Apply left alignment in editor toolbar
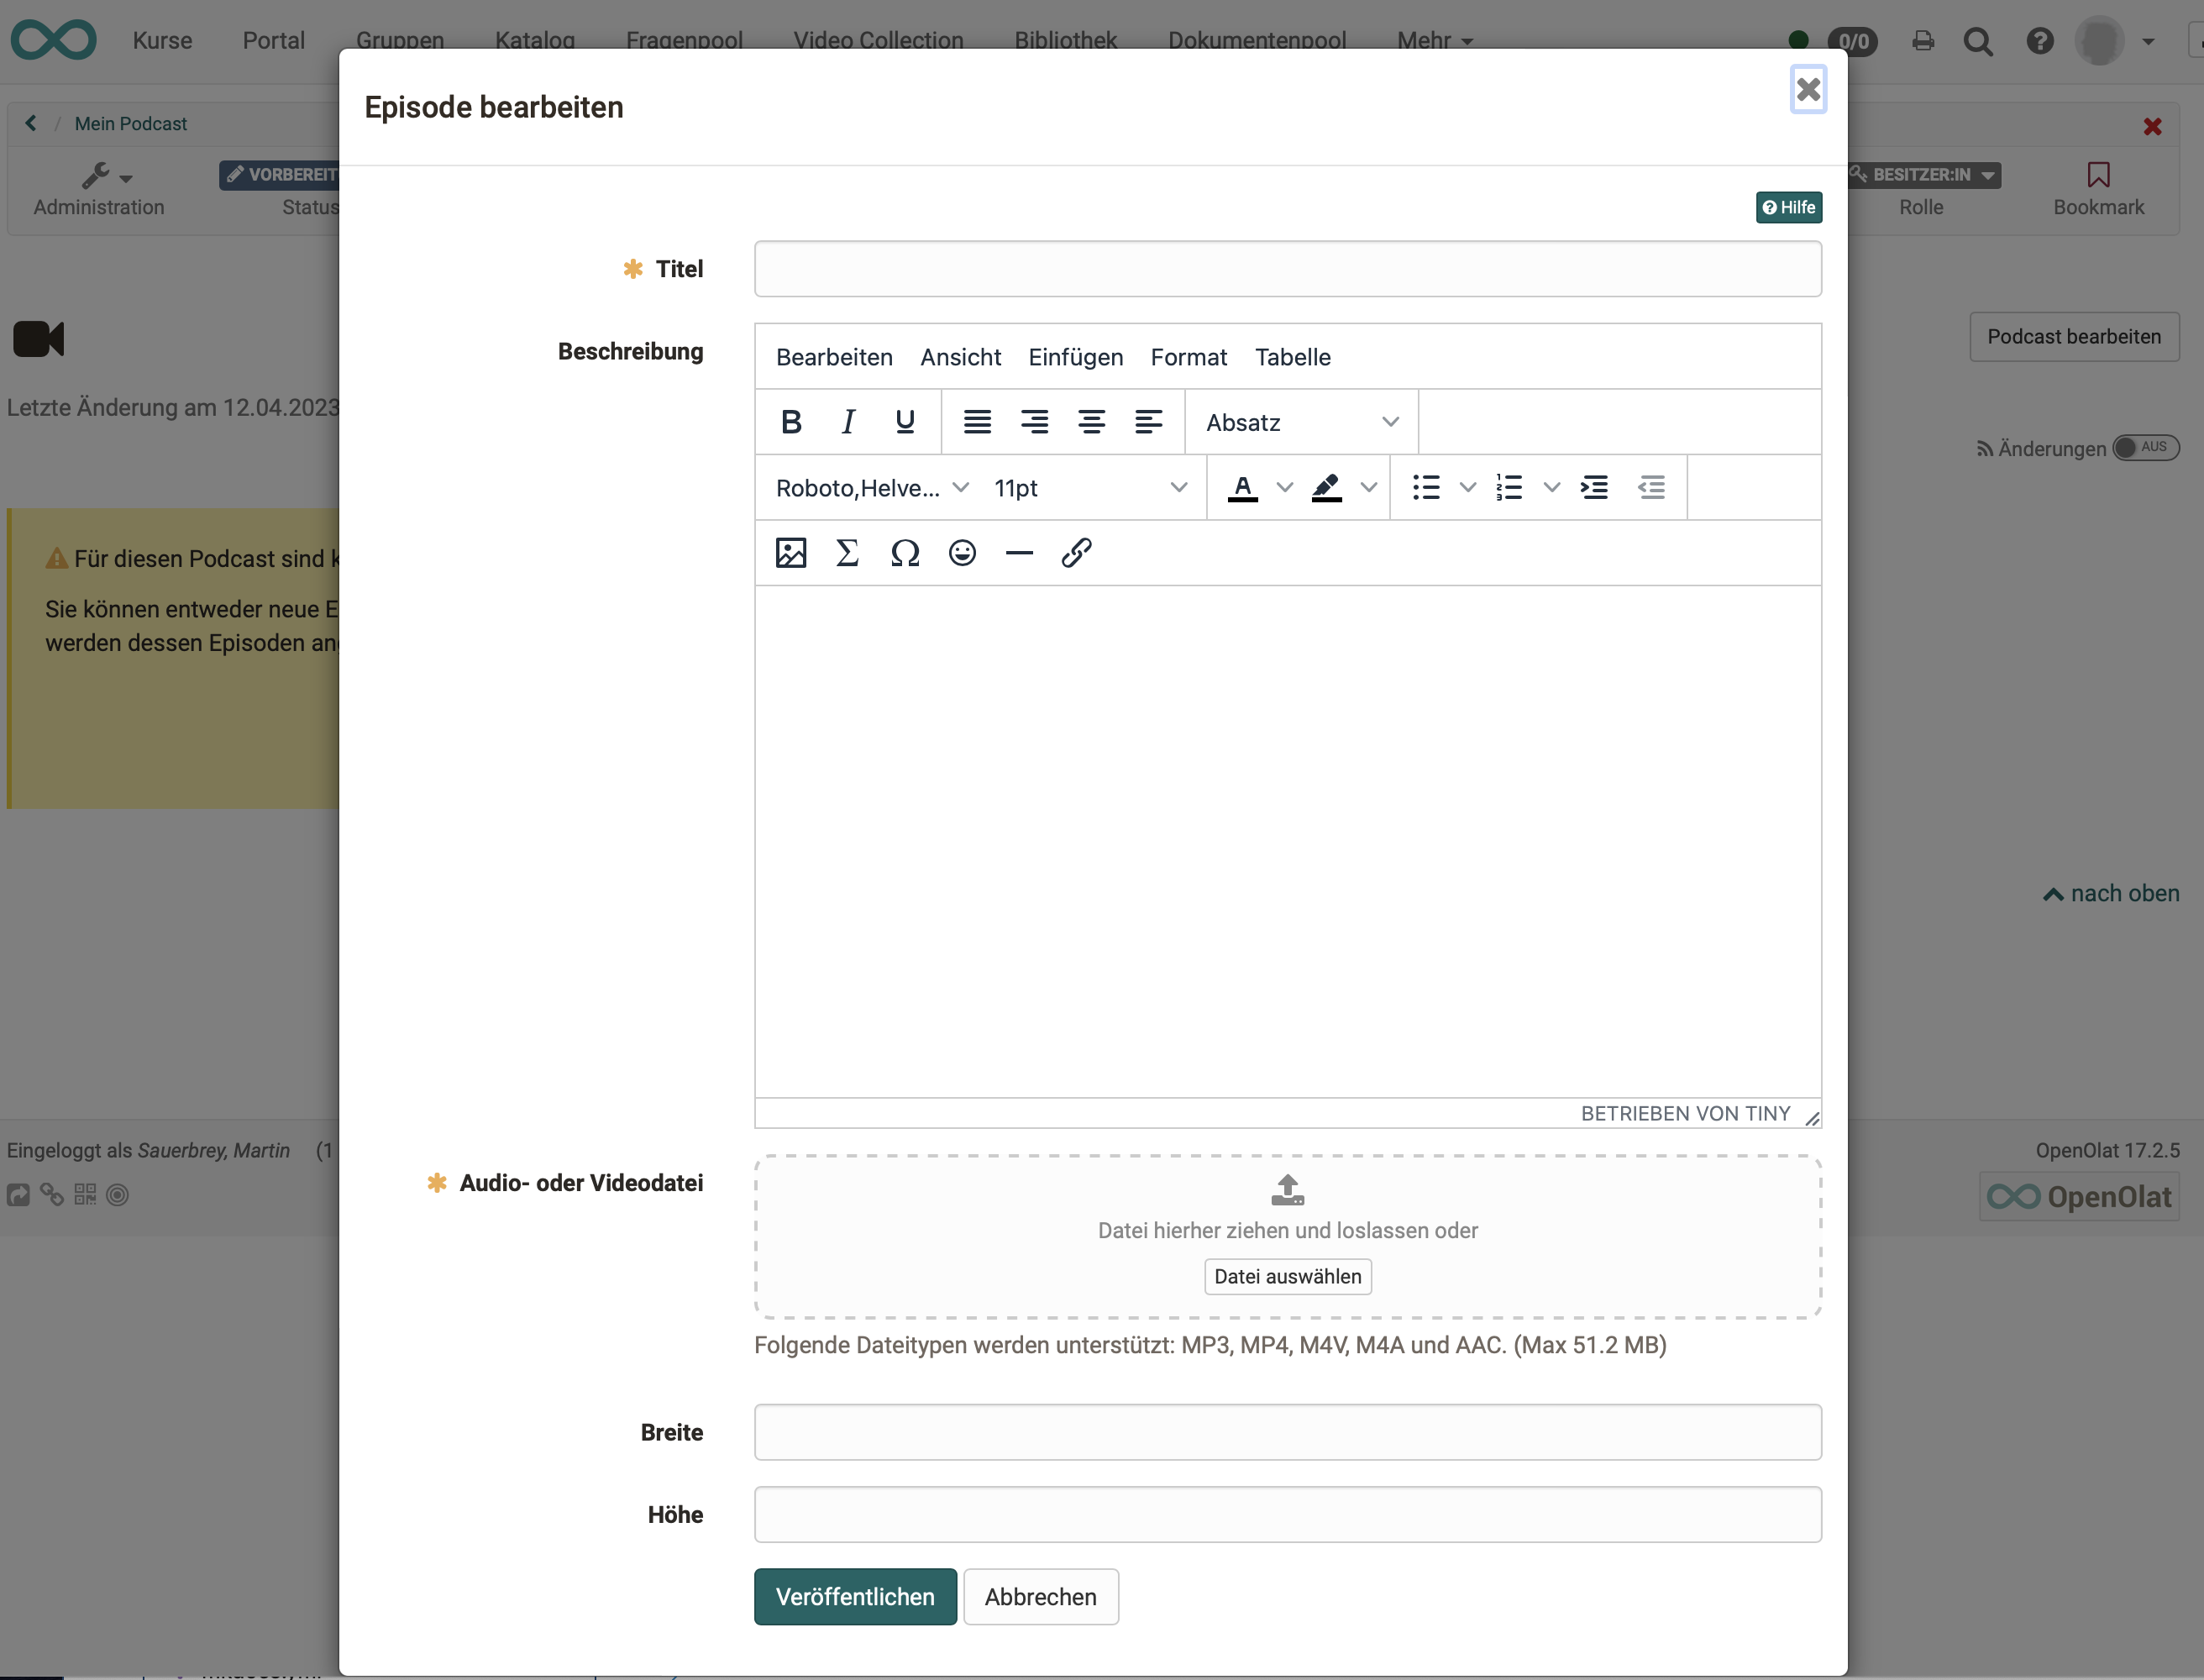 [x=1148, y=422]
